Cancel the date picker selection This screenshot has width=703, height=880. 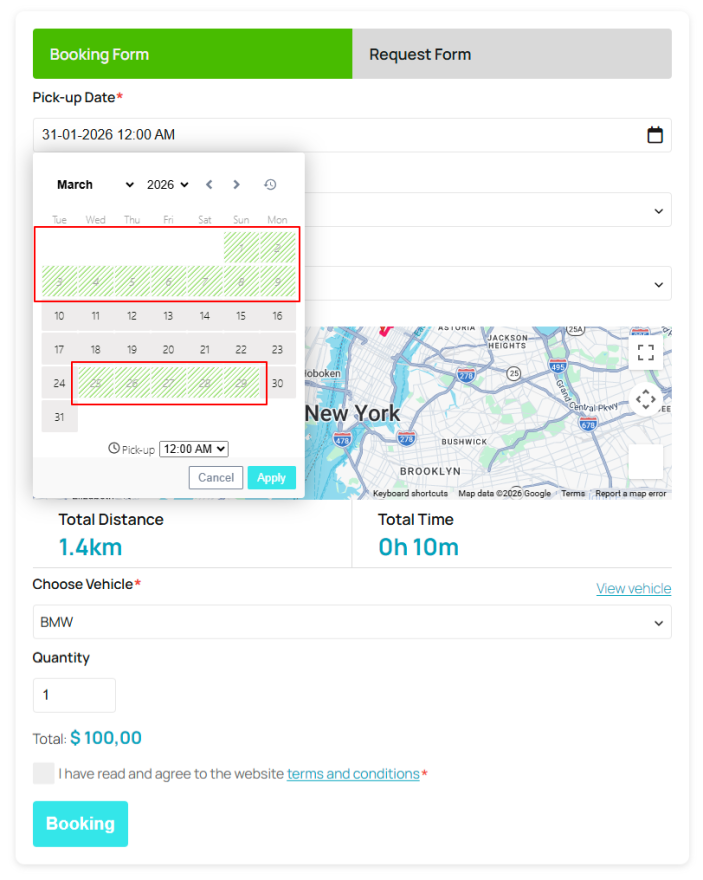tap(215, 478)
